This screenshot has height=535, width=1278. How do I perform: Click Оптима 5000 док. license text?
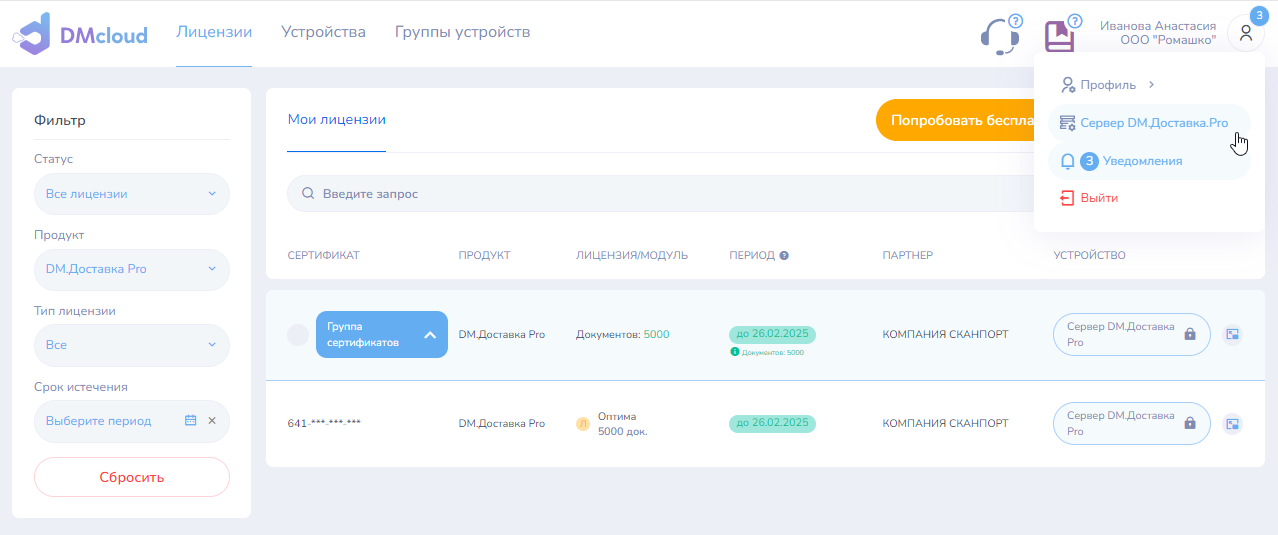622,424
